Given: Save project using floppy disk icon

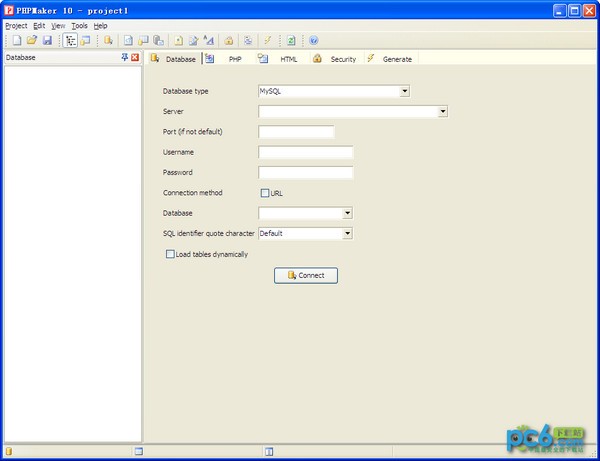Looking at the screenshot, I should click(x=47, y=40).
